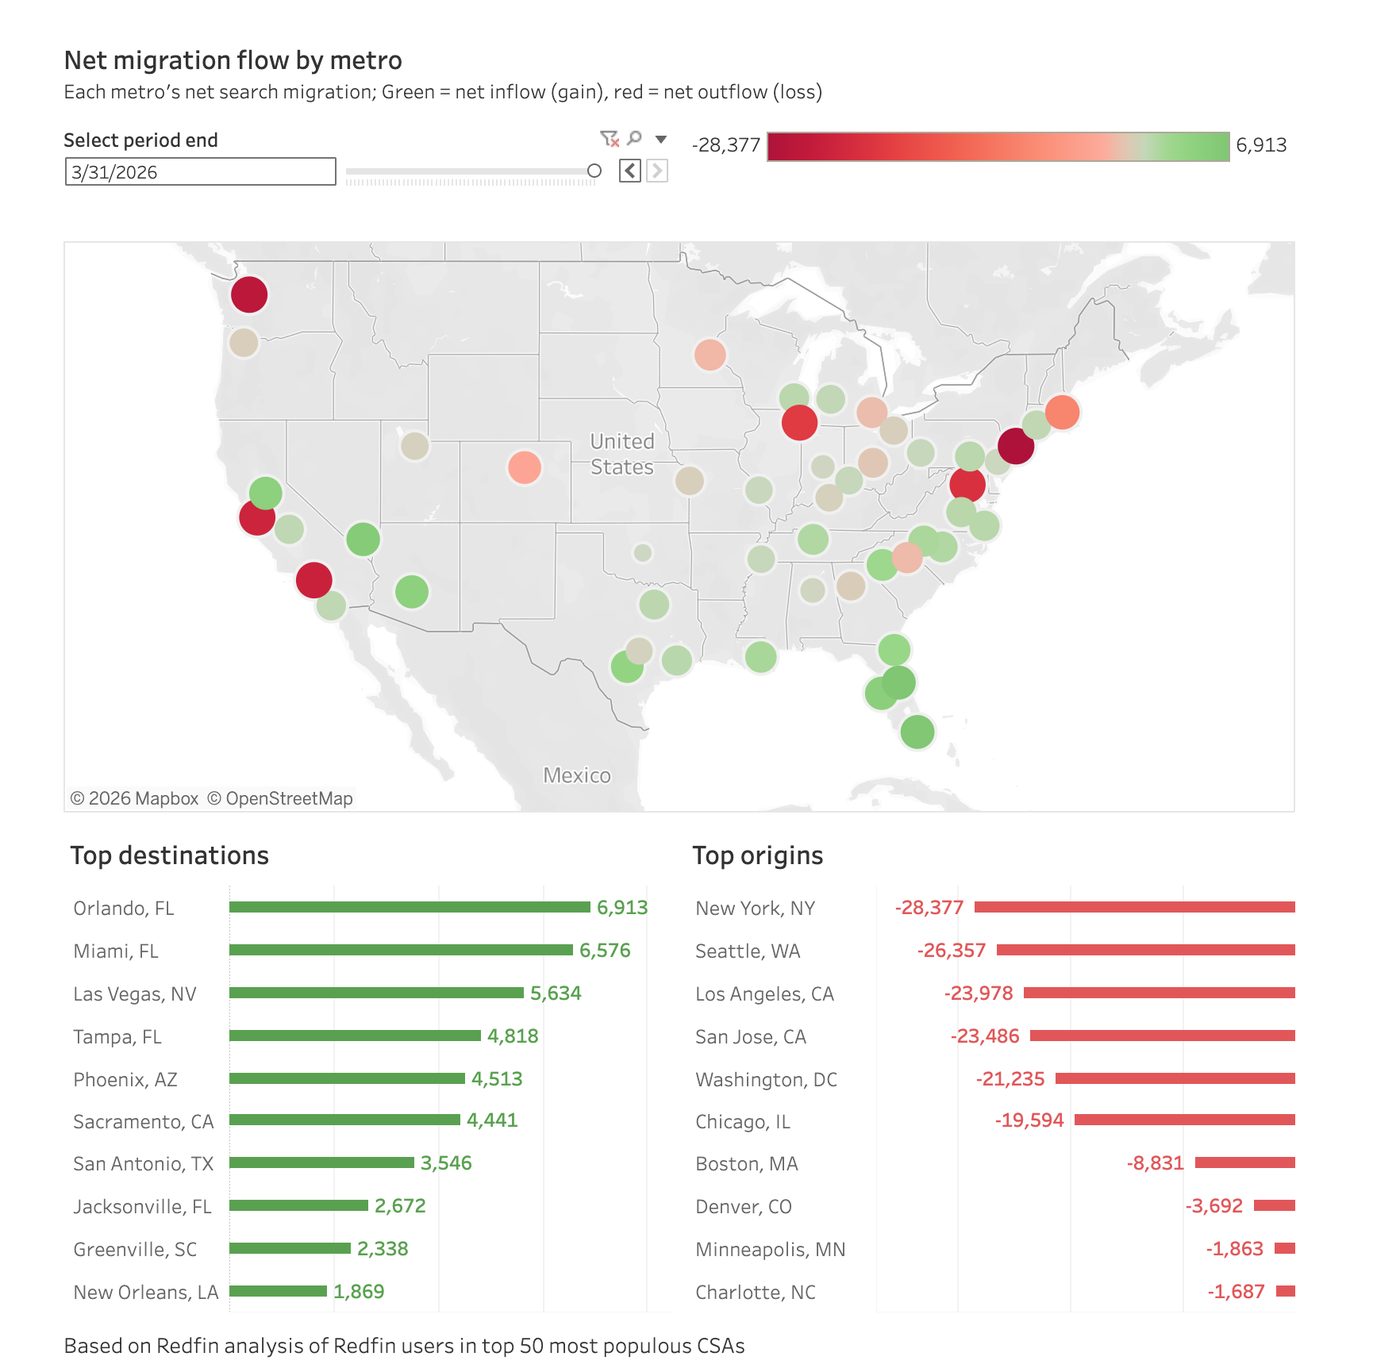
Task: Open the period filter options dropdown arrow
Action: click(x=661, y=139)
